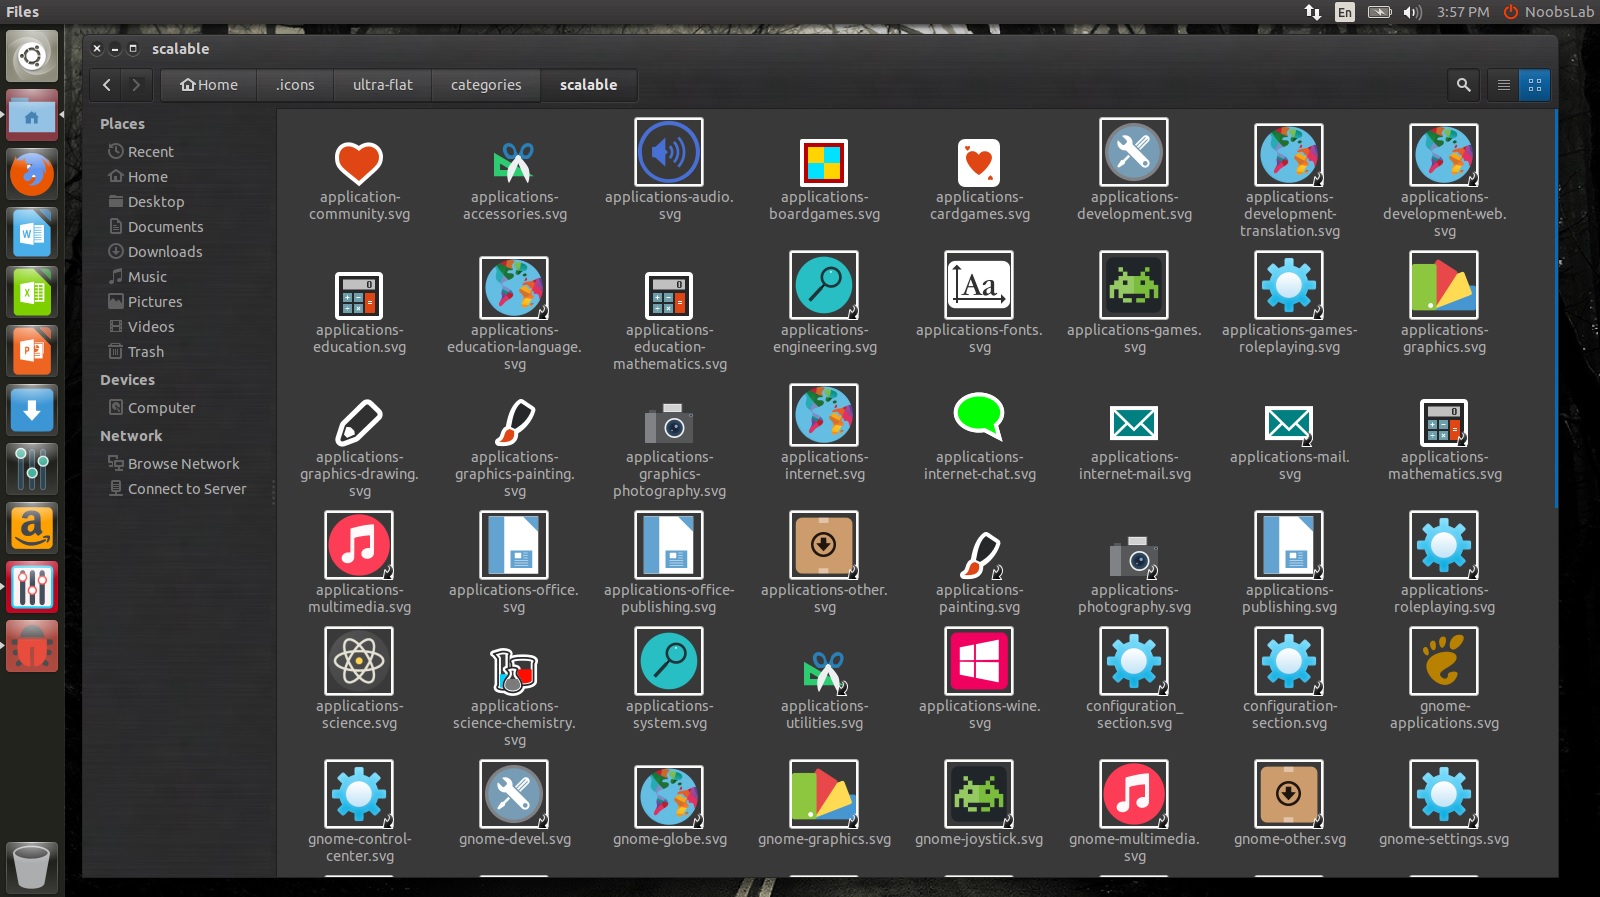Select scalable path bar segment
The width and height of the screenshot is (1600, 897).
point(588,85)
